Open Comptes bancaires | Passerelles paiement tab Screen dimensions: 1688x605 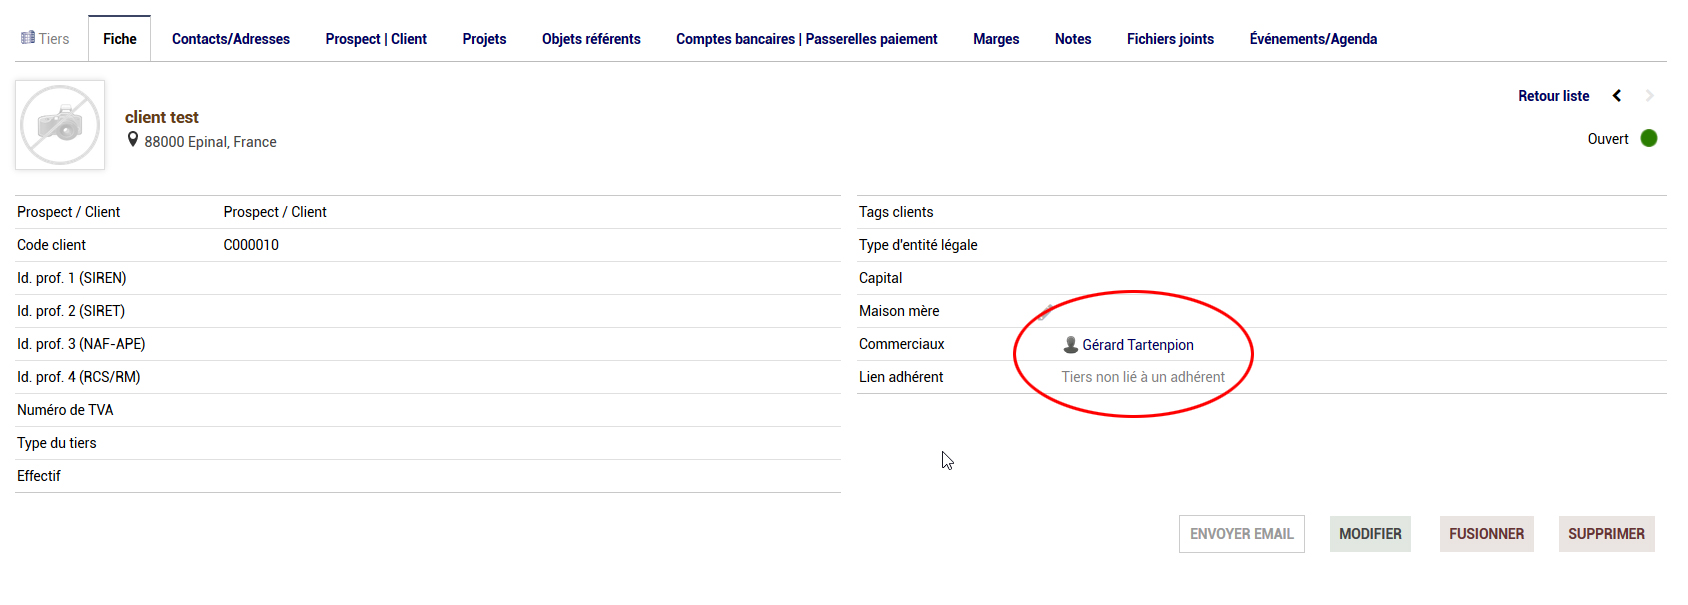pos(806,39)
